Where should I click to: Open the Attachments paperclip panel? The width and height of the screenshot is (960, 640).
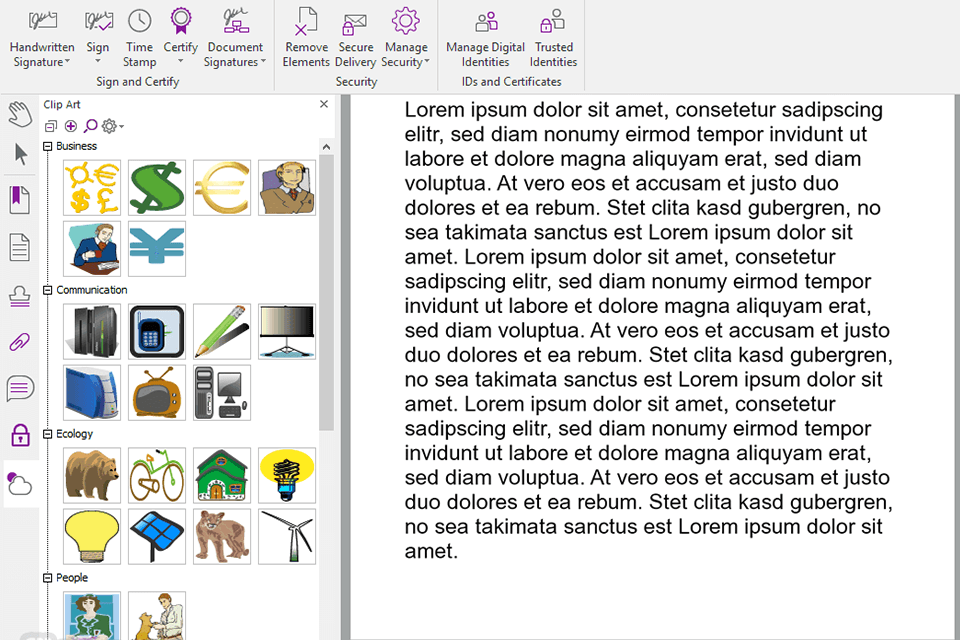20,342
